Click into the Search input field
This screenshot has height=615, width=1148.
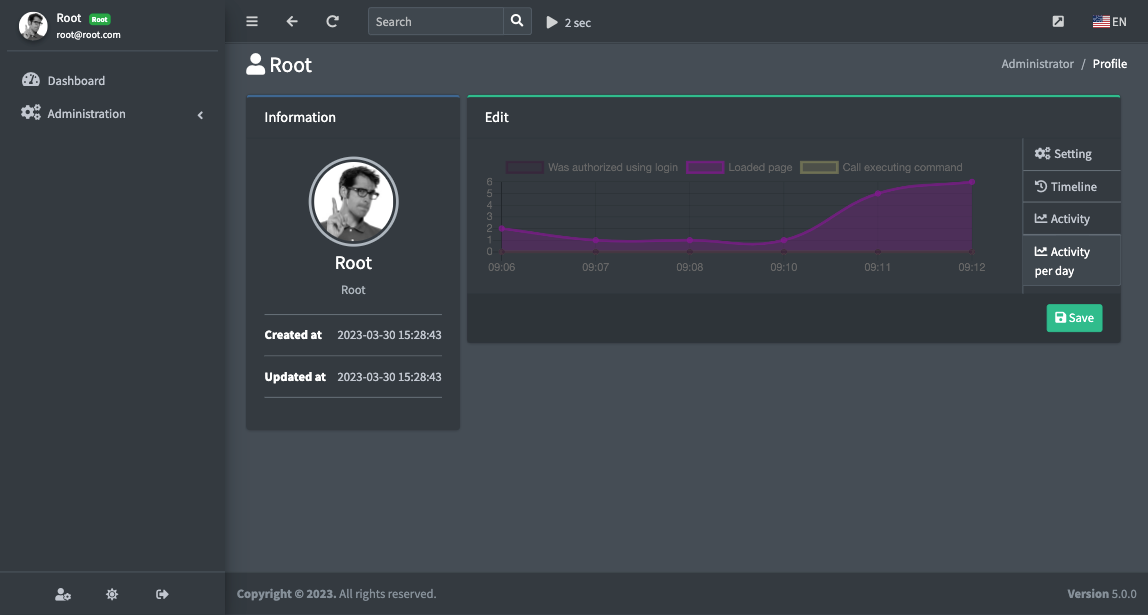[x=435, y=22]
